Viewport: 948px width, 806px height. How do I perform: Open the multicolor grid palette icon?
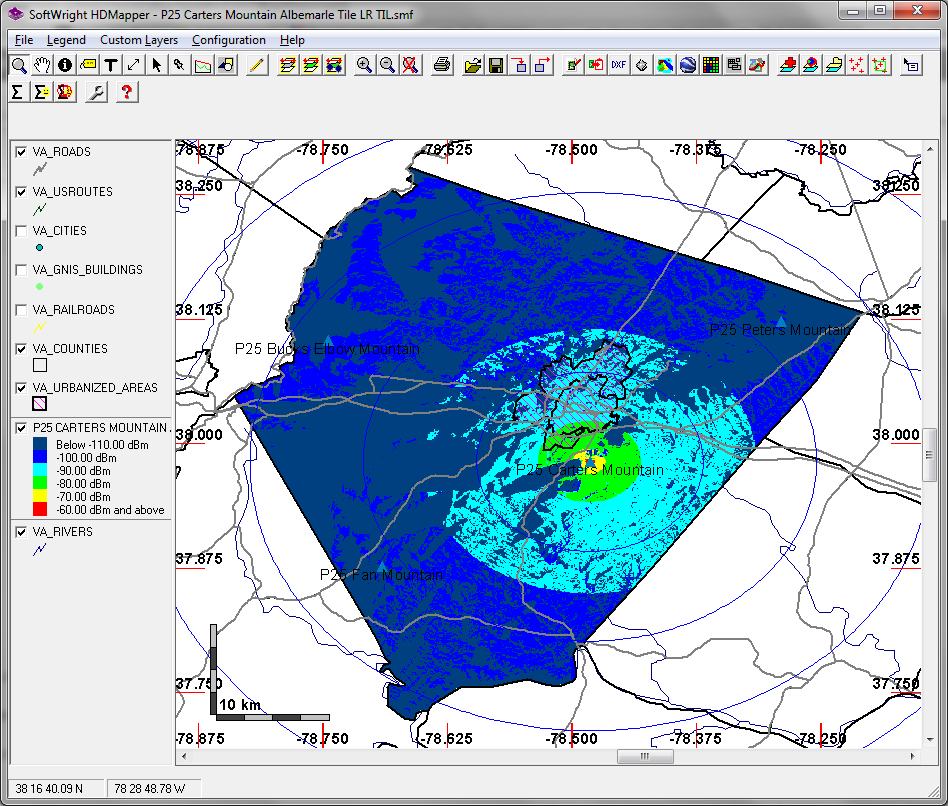pos(710,65)
